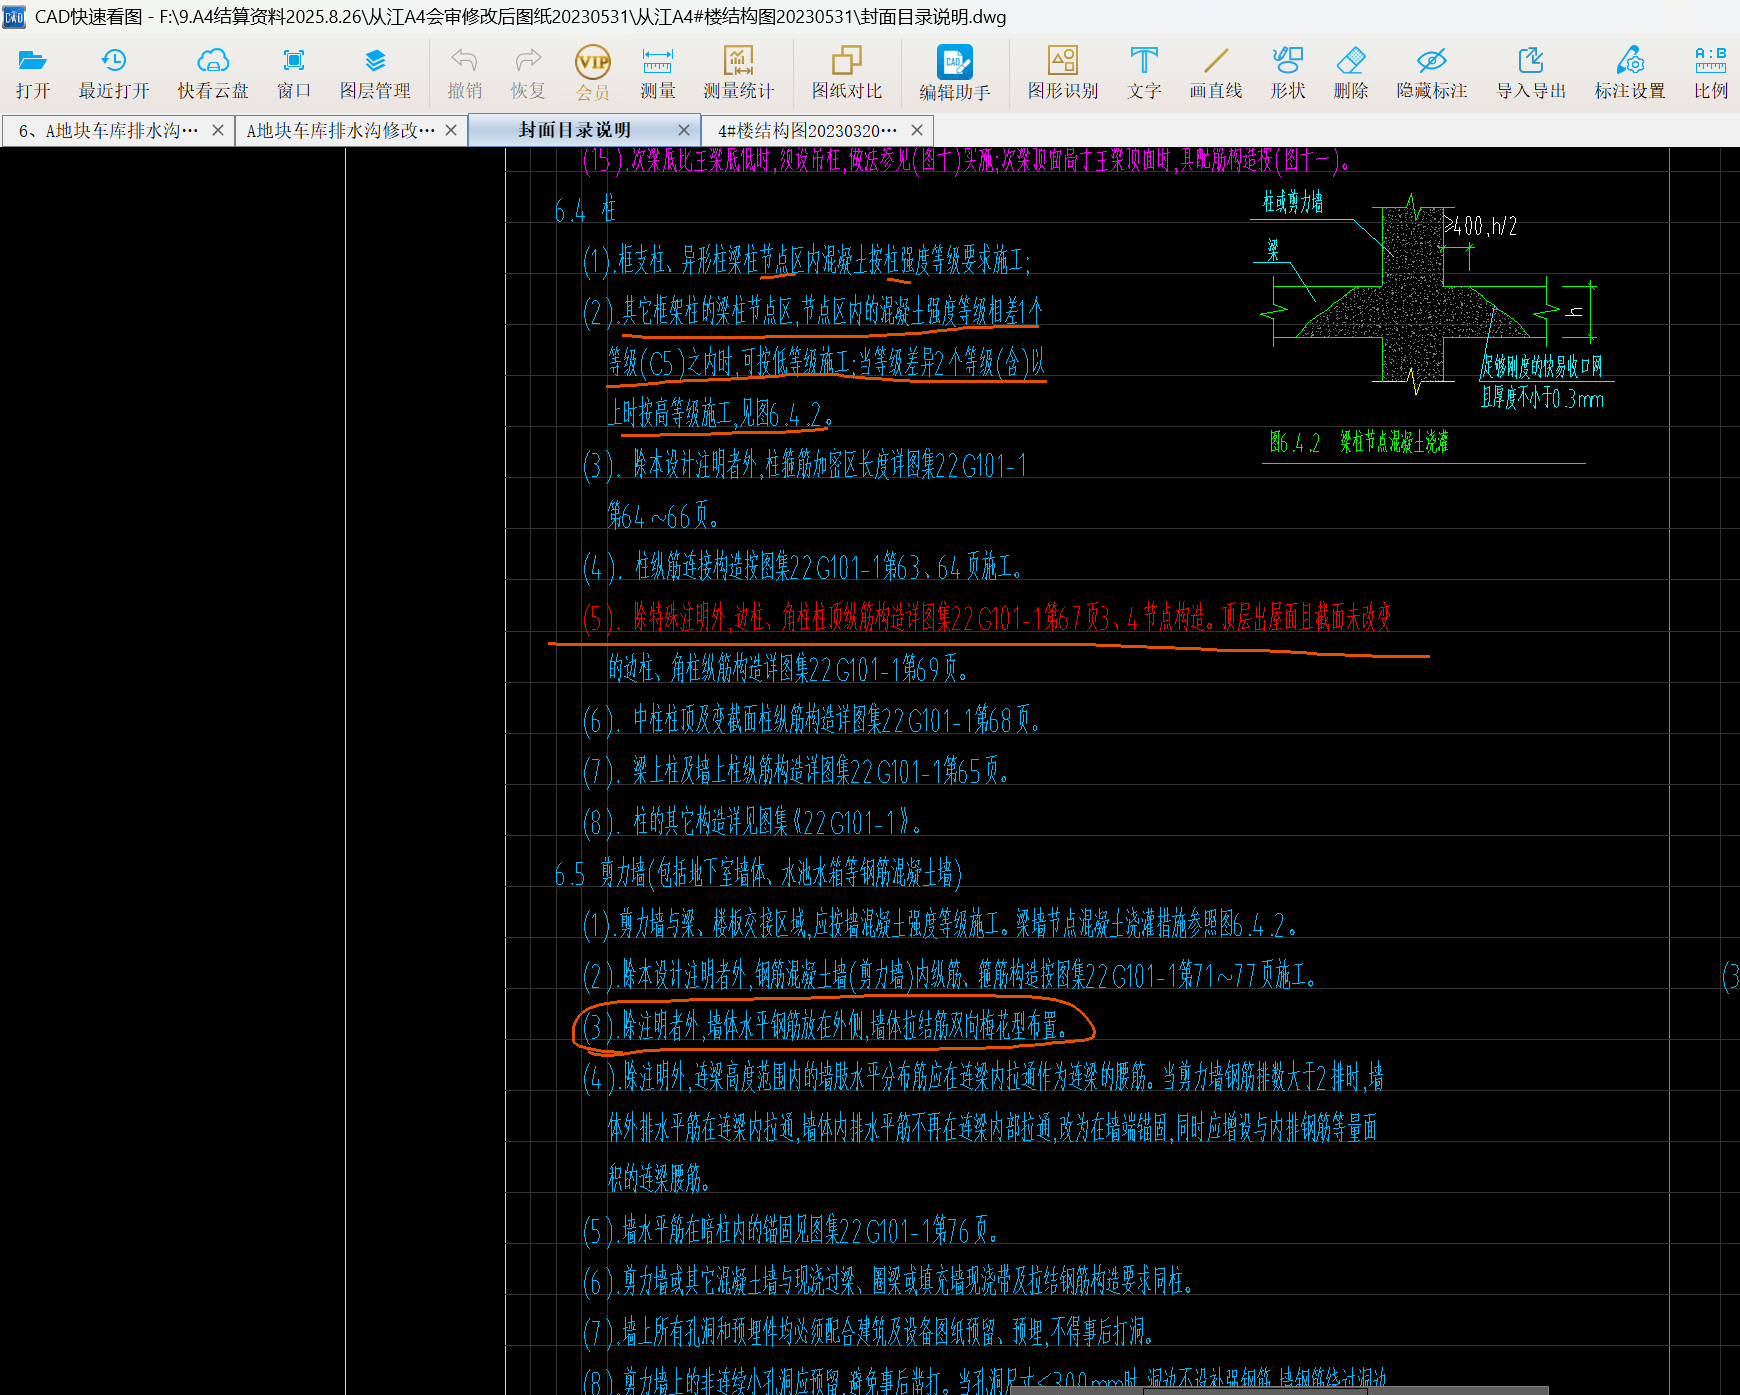Click heading text 6.4 柱
The image size is (1740, 1395).
pyautogui.click(x=585, y=210)
